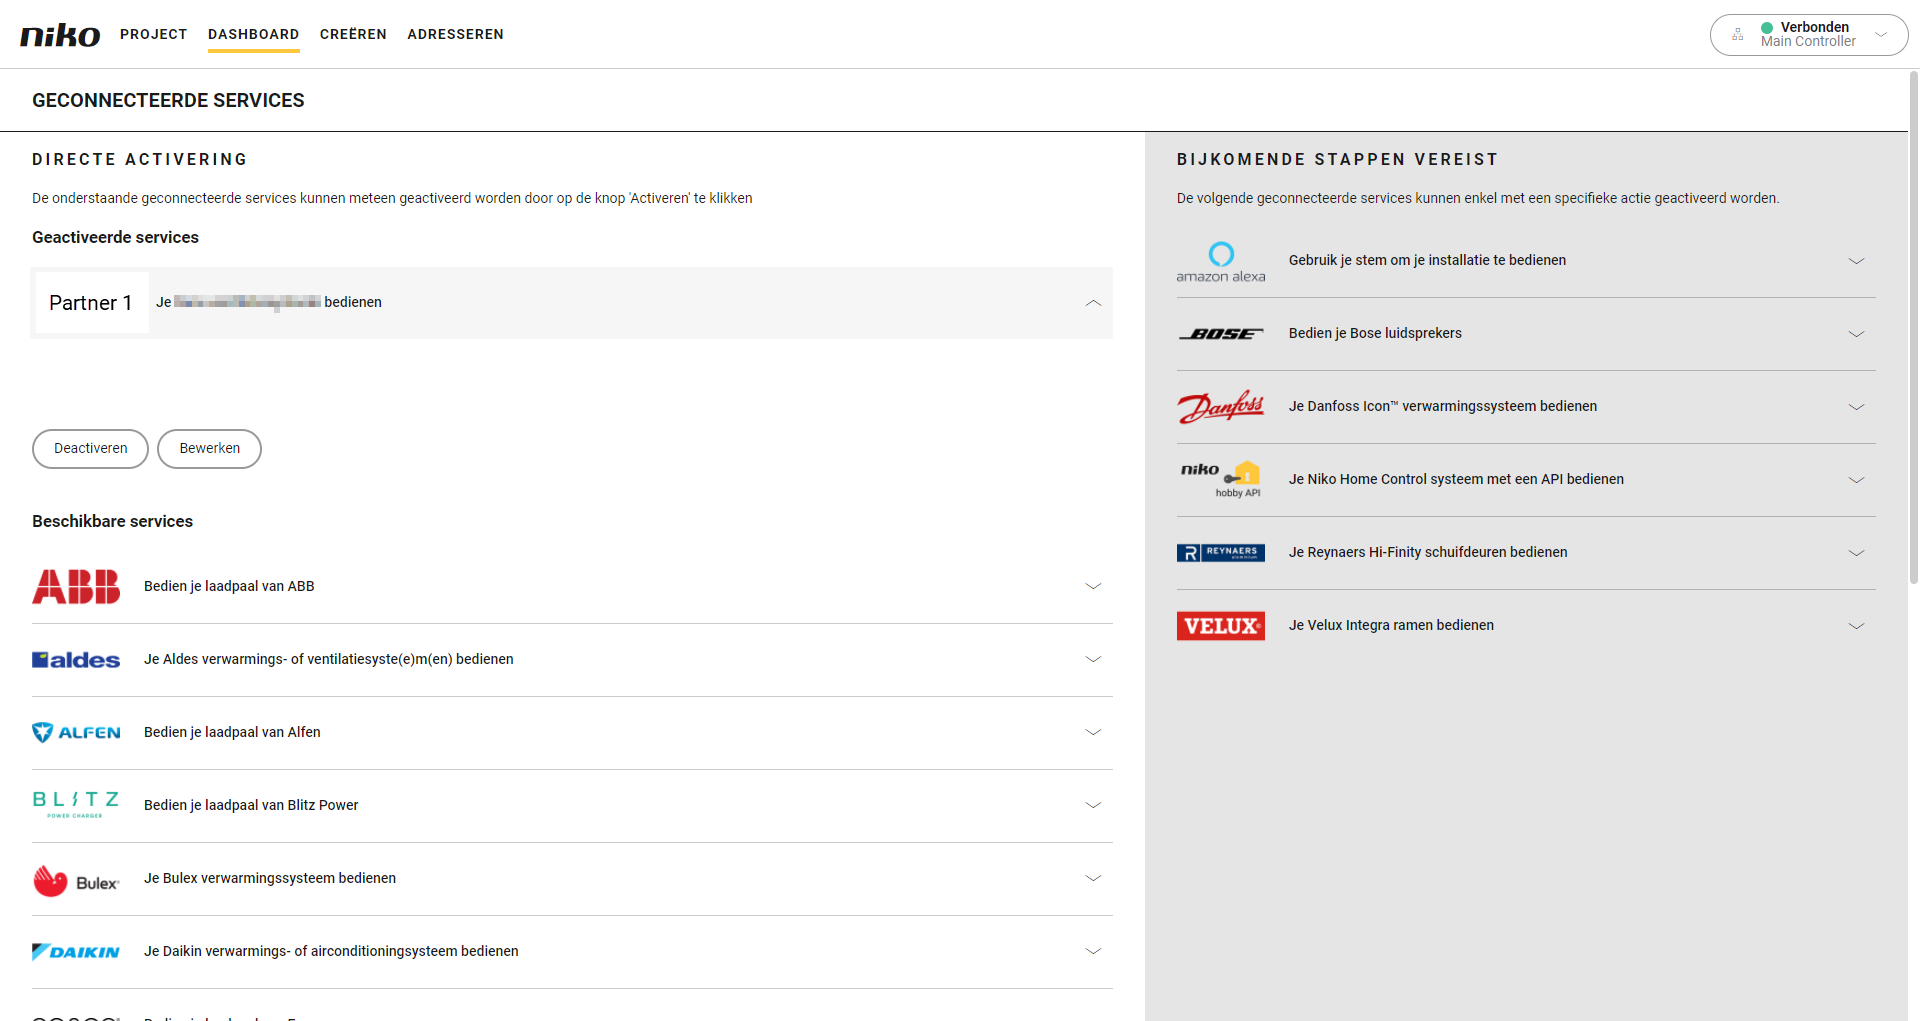Click the Velux logo icon

(x=1220, y=626)
